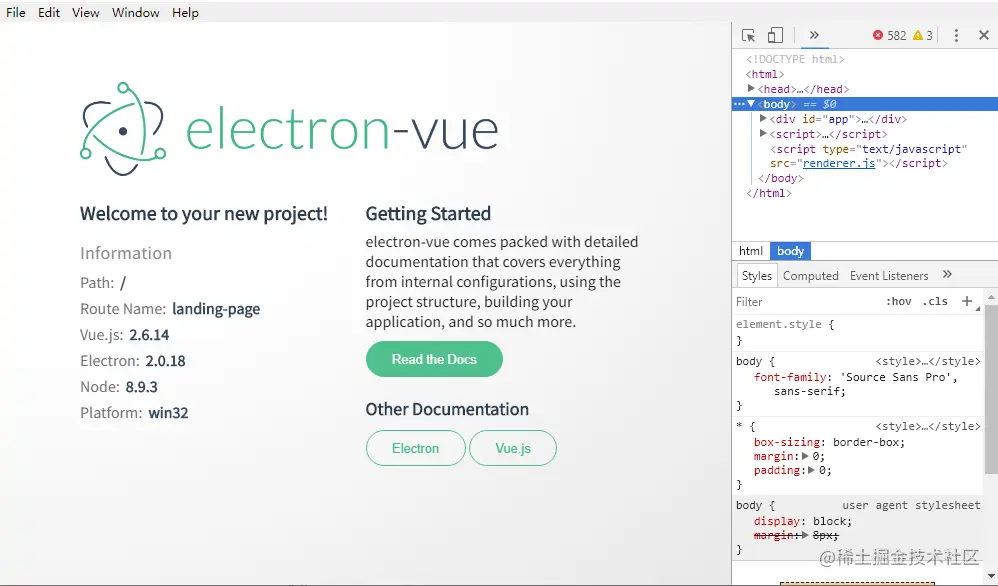Expand the div id app node
The width and height of the screenshot is (998, 586).
click(x=763, y=118)
